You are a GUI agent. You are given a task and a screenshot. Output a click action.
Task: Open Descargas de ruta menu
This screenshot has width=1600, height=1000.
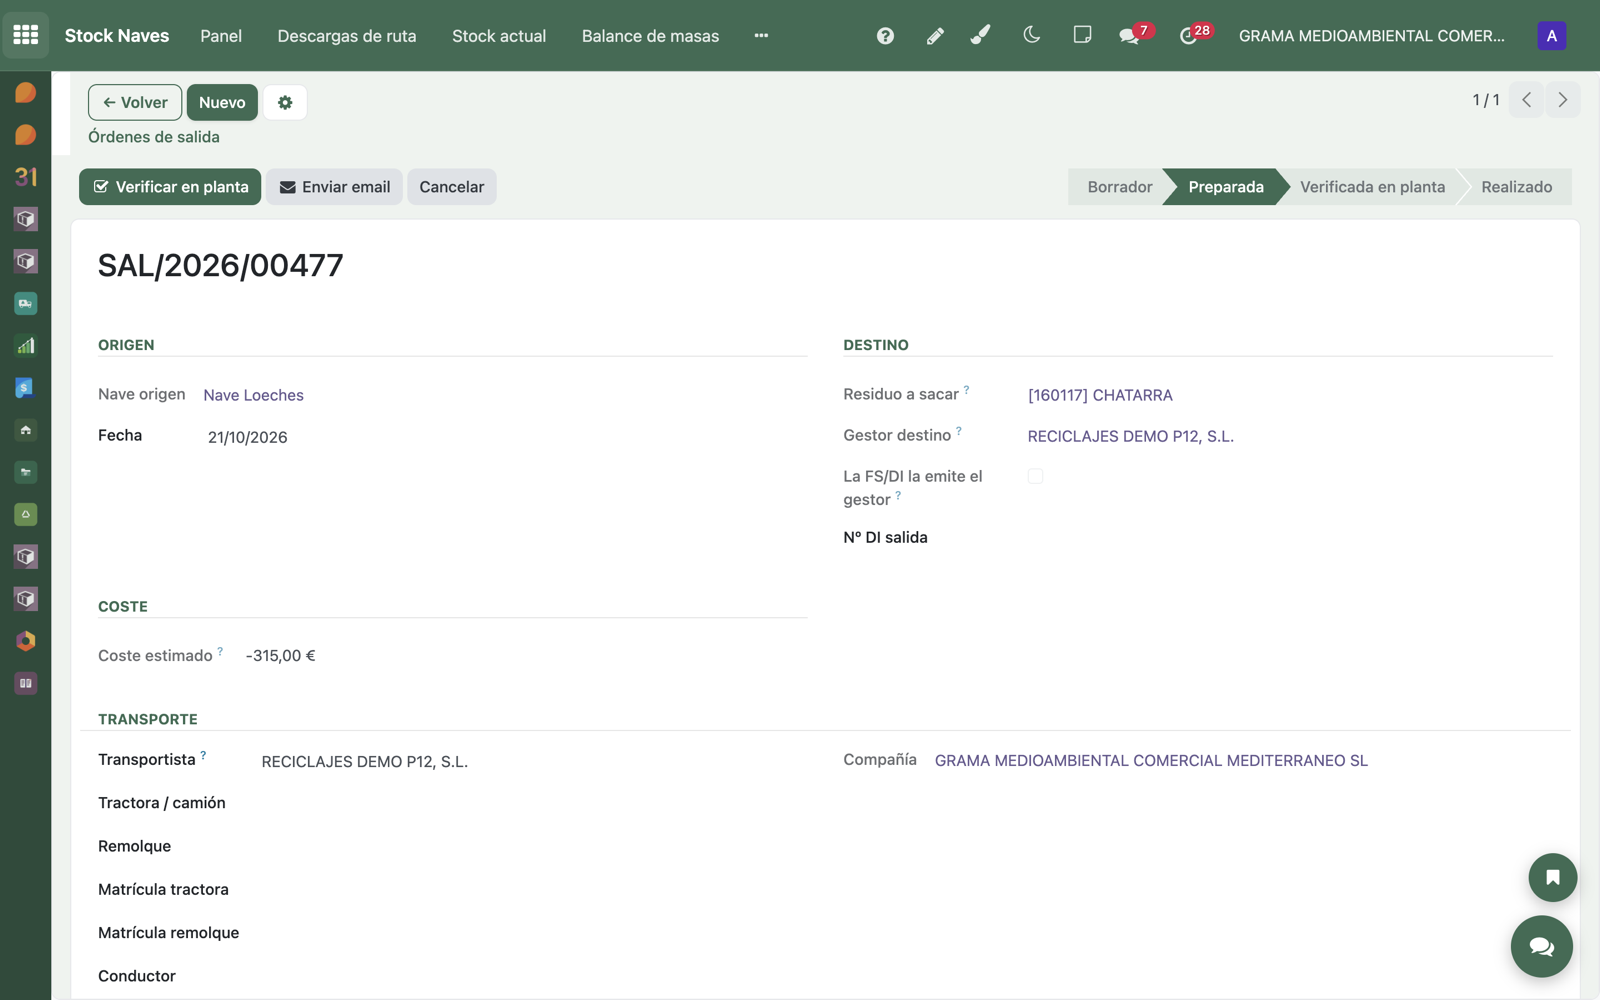347,36
